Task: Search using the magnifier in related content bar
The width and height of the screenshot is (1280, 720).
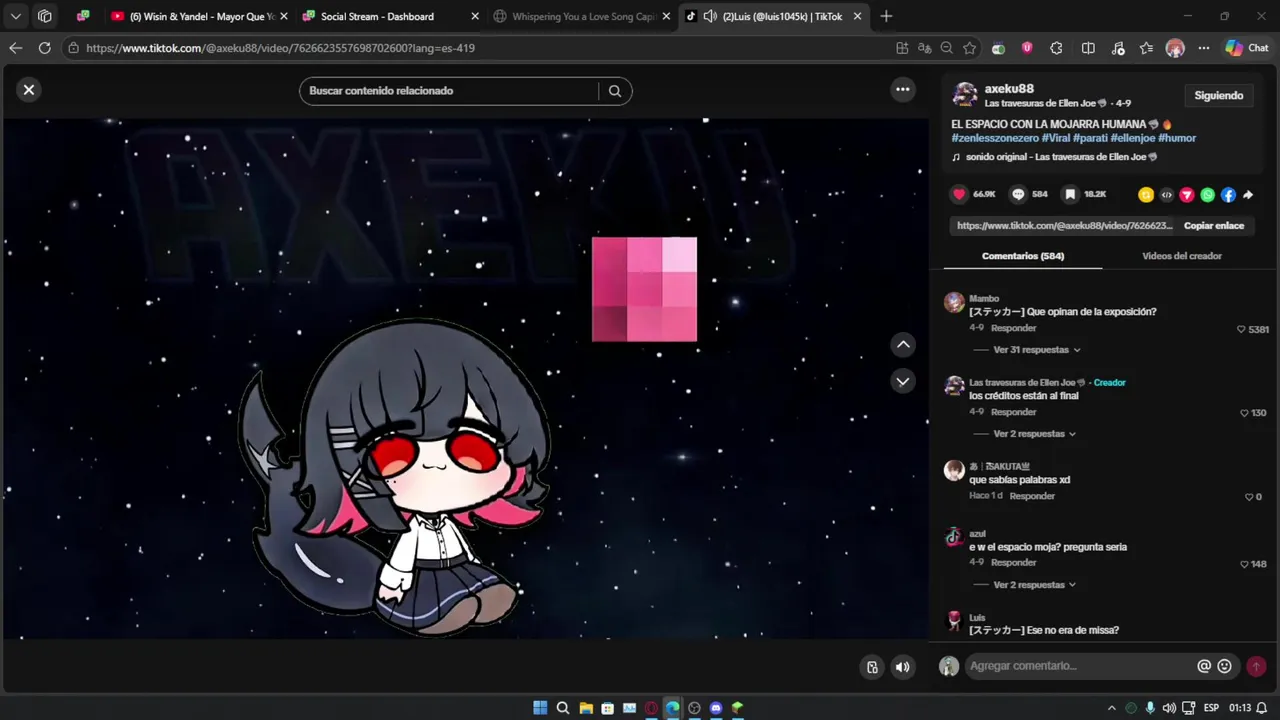Action: tap(615, 91)
